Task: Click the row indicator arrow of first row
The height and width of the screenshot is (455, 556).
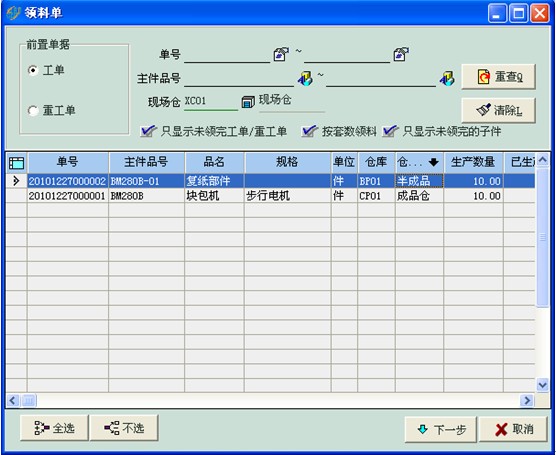Action: [x=16, y=181]
